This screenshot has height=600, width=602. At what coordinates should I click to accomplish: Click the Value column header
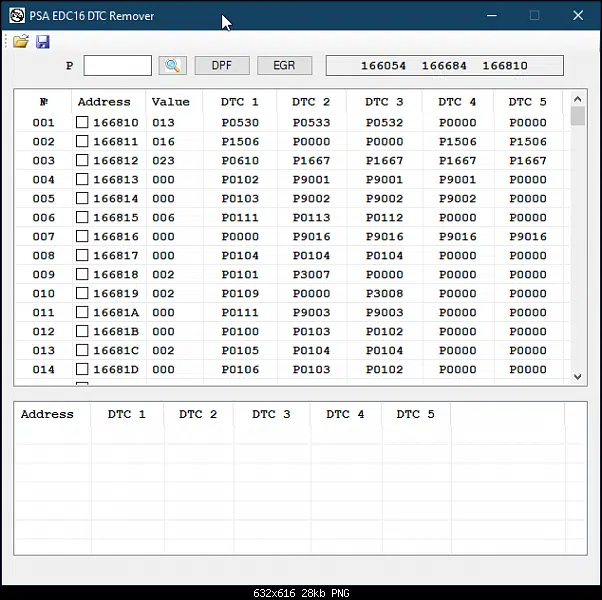[170, 102]
